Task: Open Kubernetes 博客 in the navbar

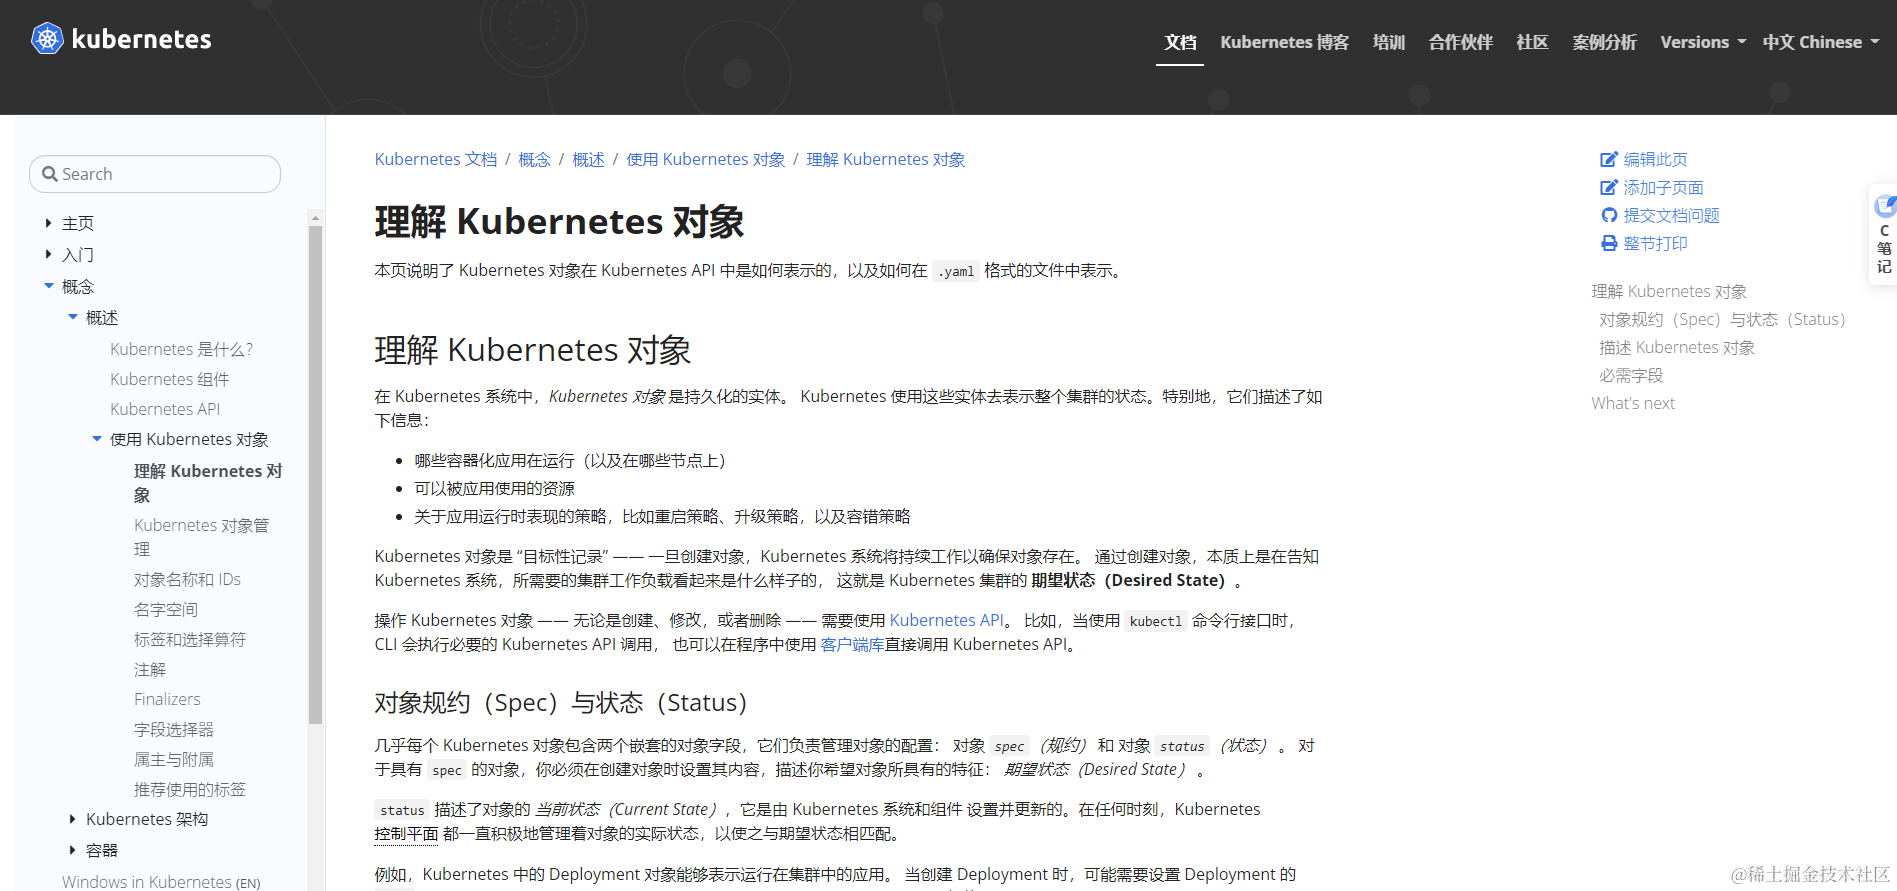Action: point(1284,42)
